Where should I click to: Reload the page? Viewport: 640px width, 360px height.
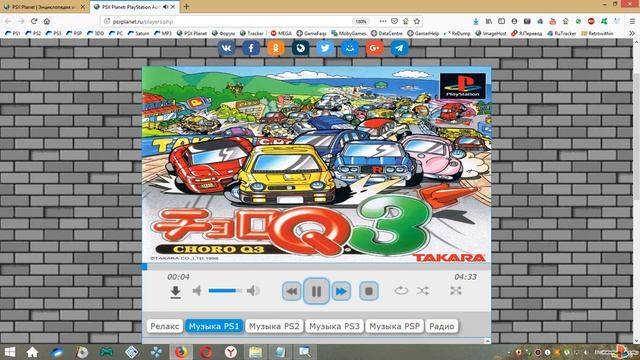pyautogui.click(x=34, y=21)
